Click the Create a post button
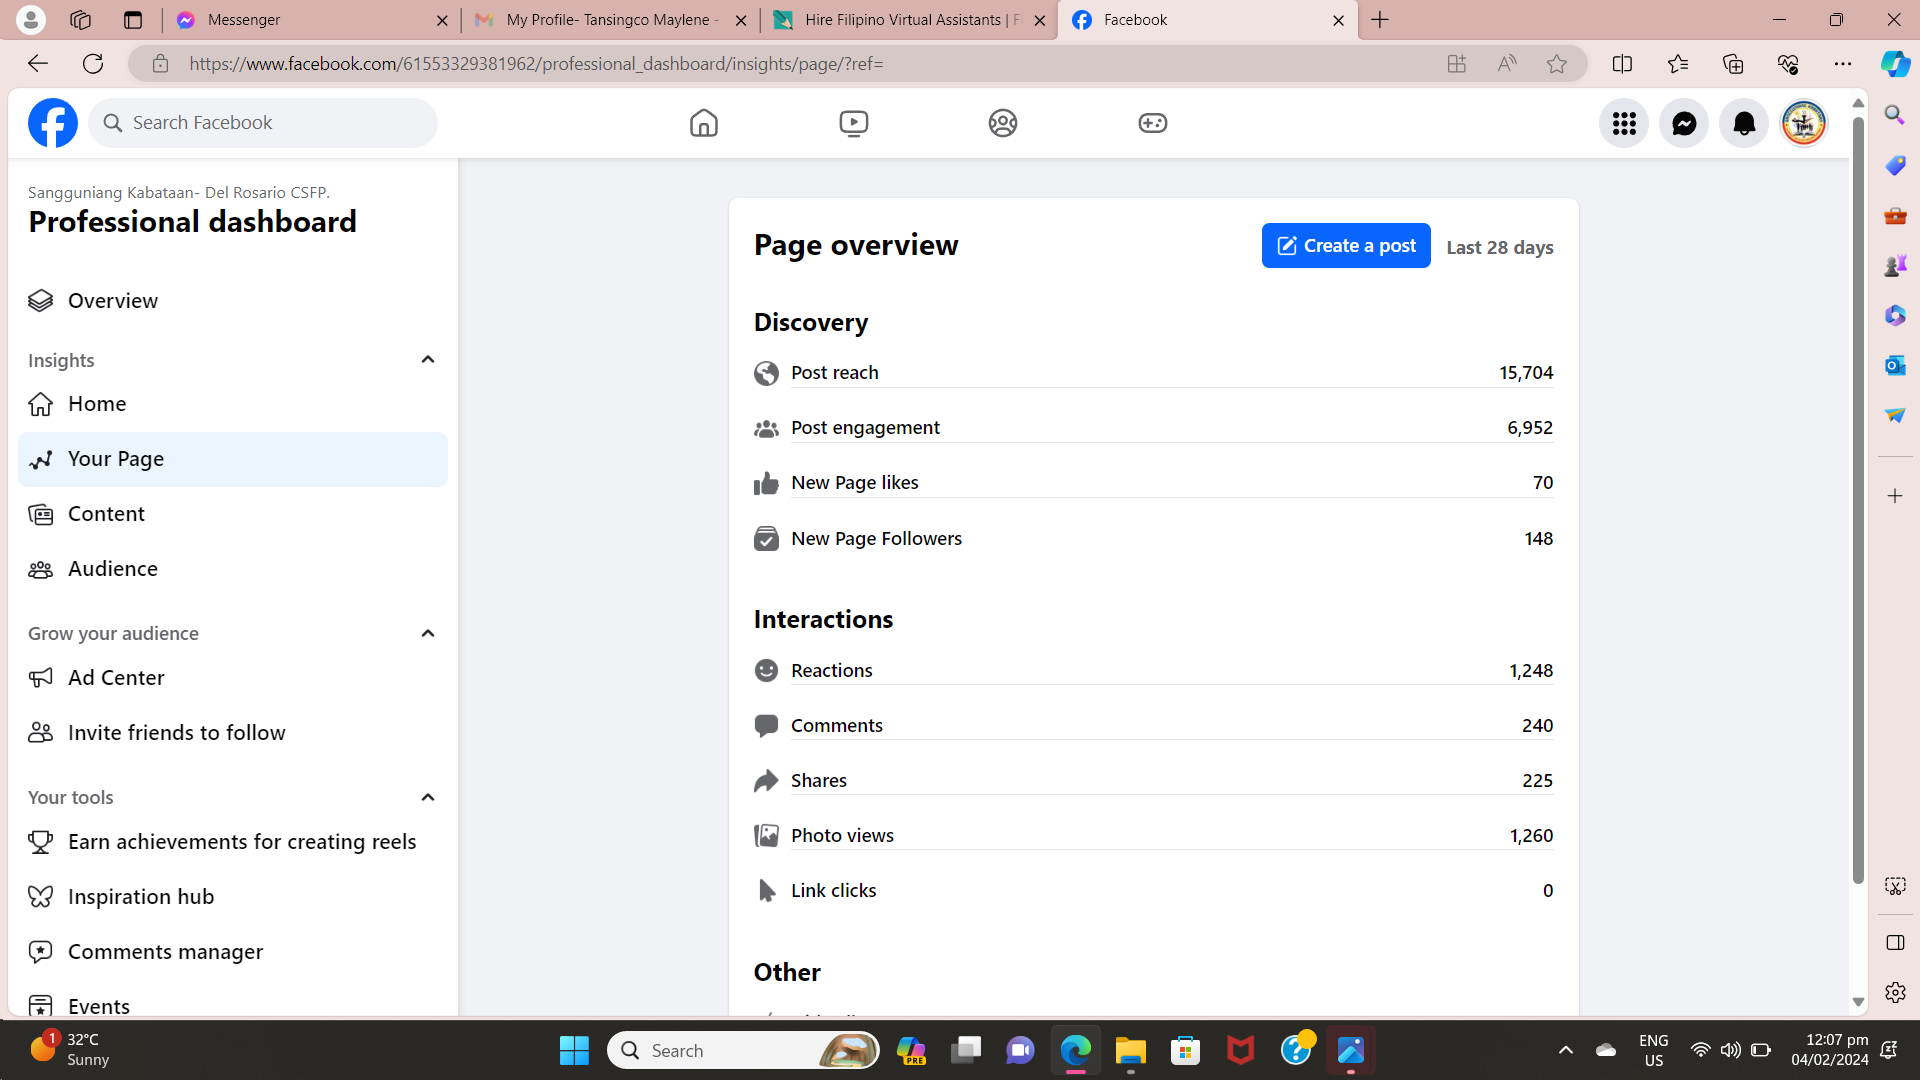1920x1080 pixels. pyautogui.click(x=1345, y=246)
